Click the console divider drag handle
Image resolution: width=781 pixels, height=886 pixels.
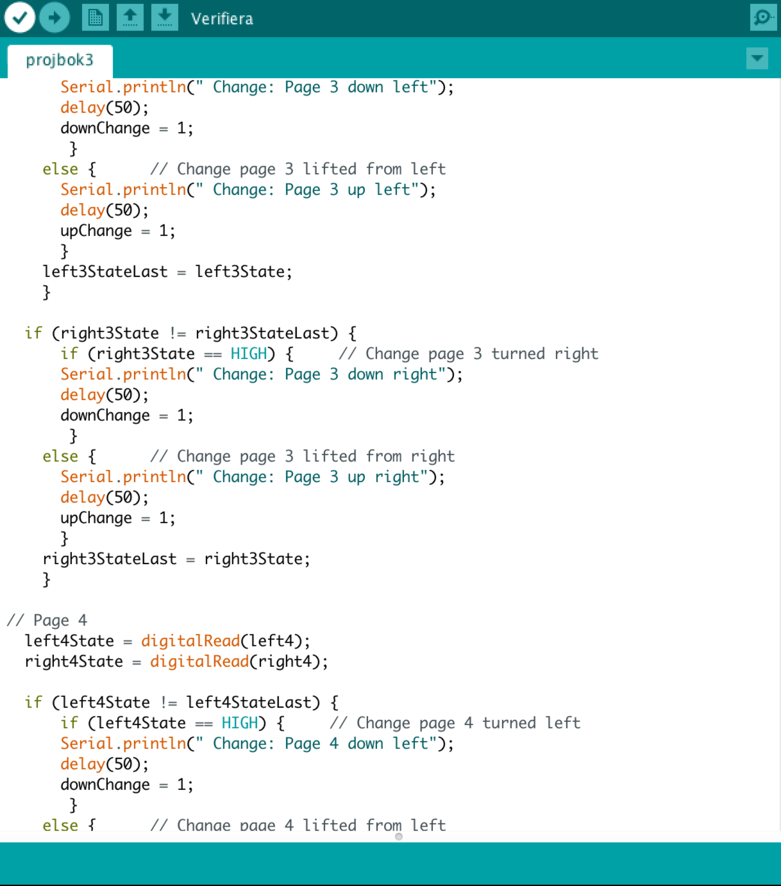pyautogui.click(x=398, y=836)
